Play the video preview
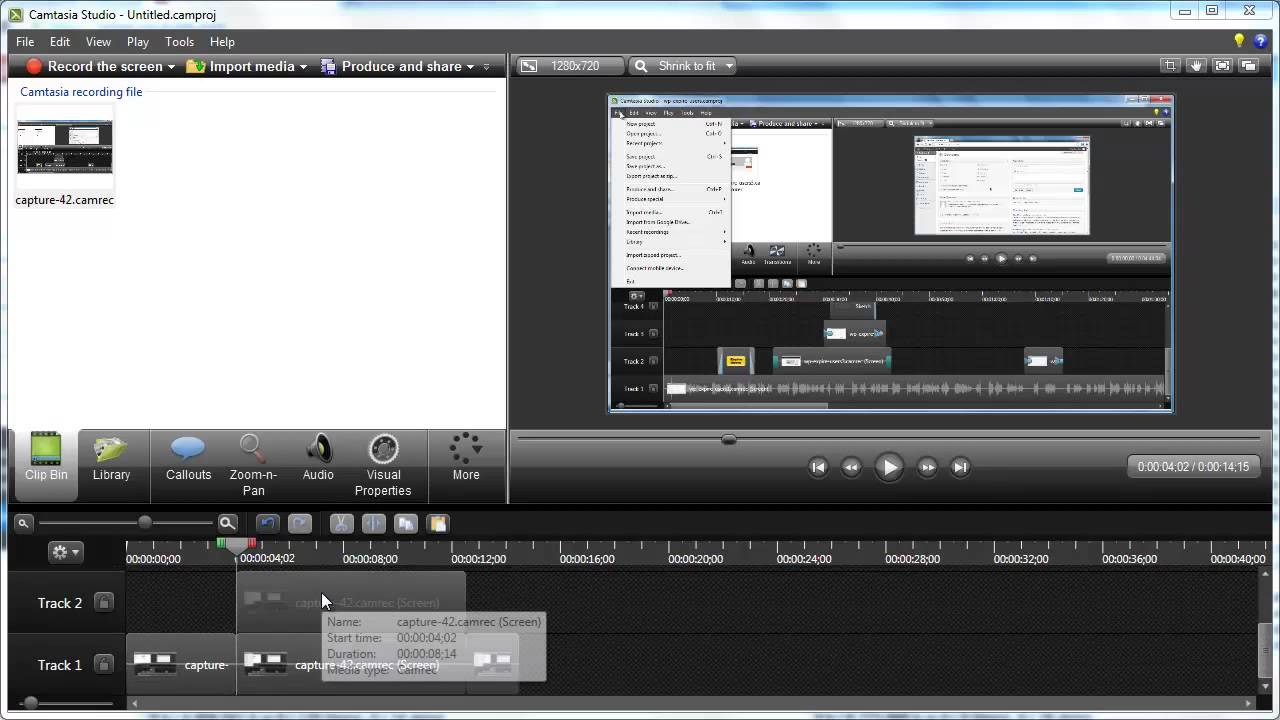1280x720 pixels. 888,467
